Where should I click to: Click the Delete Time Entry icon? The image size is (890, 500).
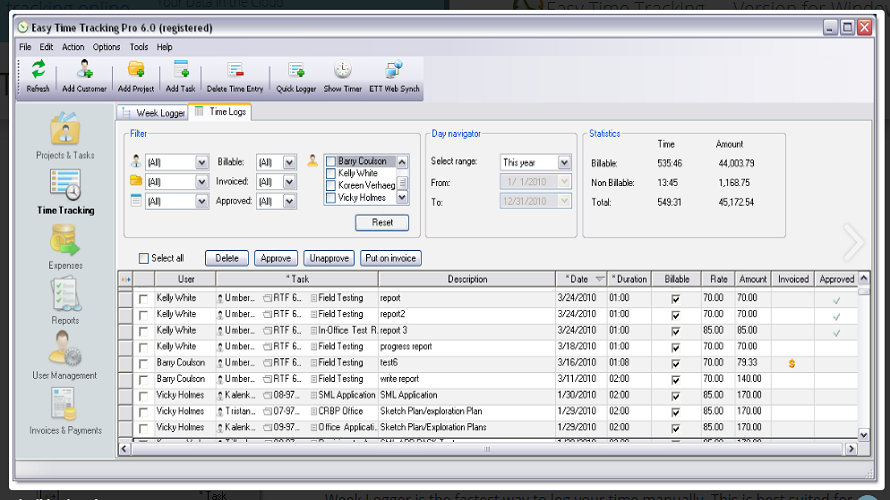pyautogui.click(x=235, y=70)
